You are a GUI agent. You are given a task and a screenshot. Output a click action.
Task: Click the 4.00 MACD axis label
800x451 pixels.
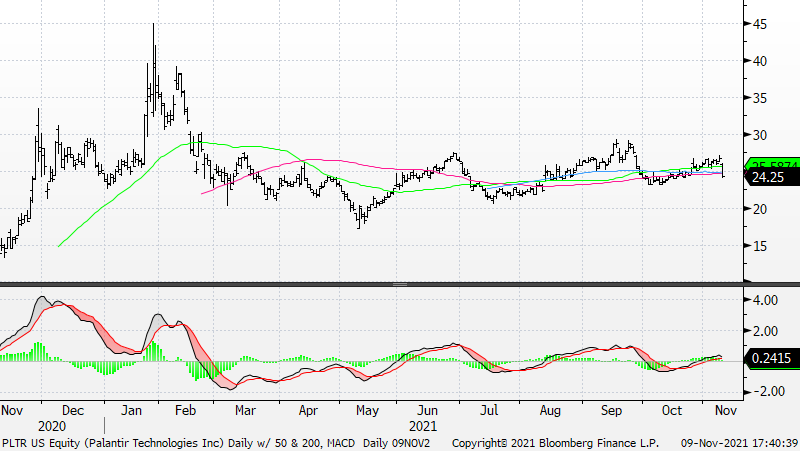tap(765, 300)
